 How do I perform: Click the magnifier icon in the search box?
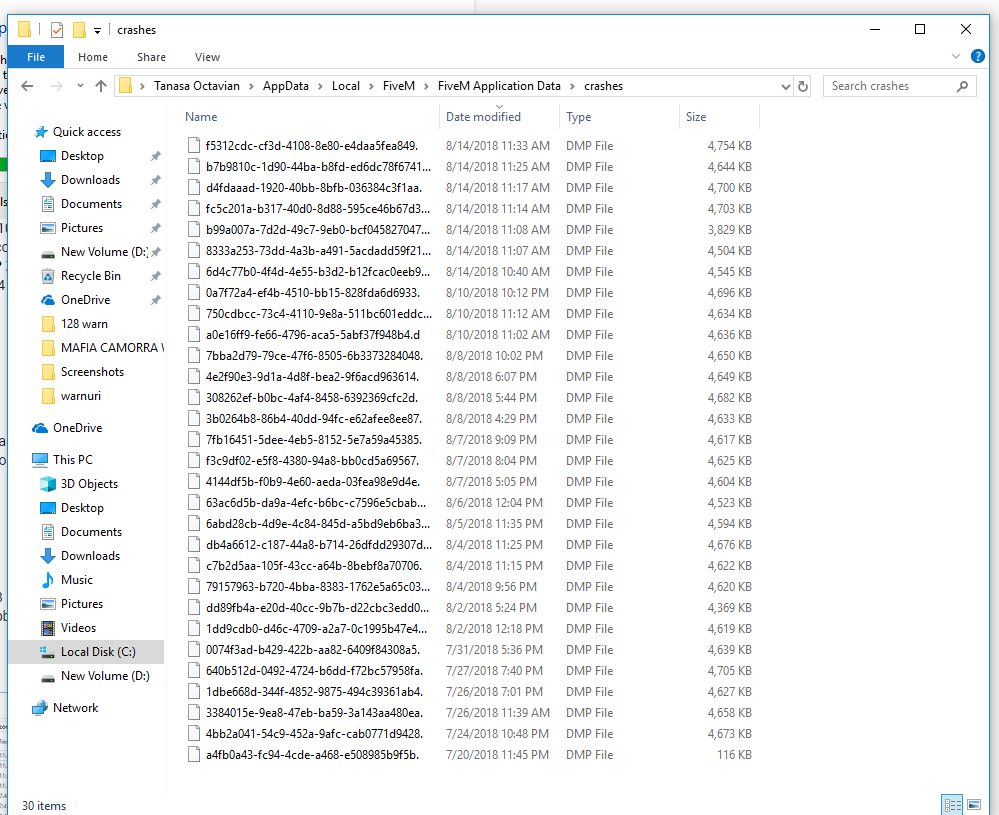pos(961,86)
